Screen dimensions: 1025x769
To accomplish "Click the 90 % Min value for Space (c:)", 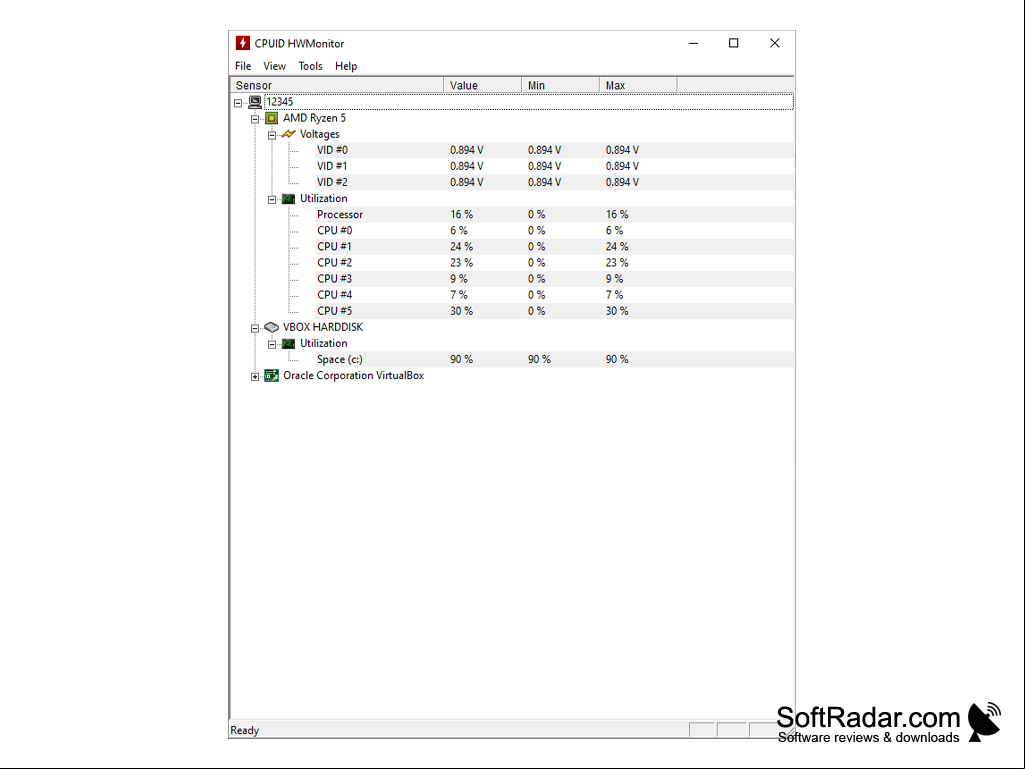I will click(539, 360).
